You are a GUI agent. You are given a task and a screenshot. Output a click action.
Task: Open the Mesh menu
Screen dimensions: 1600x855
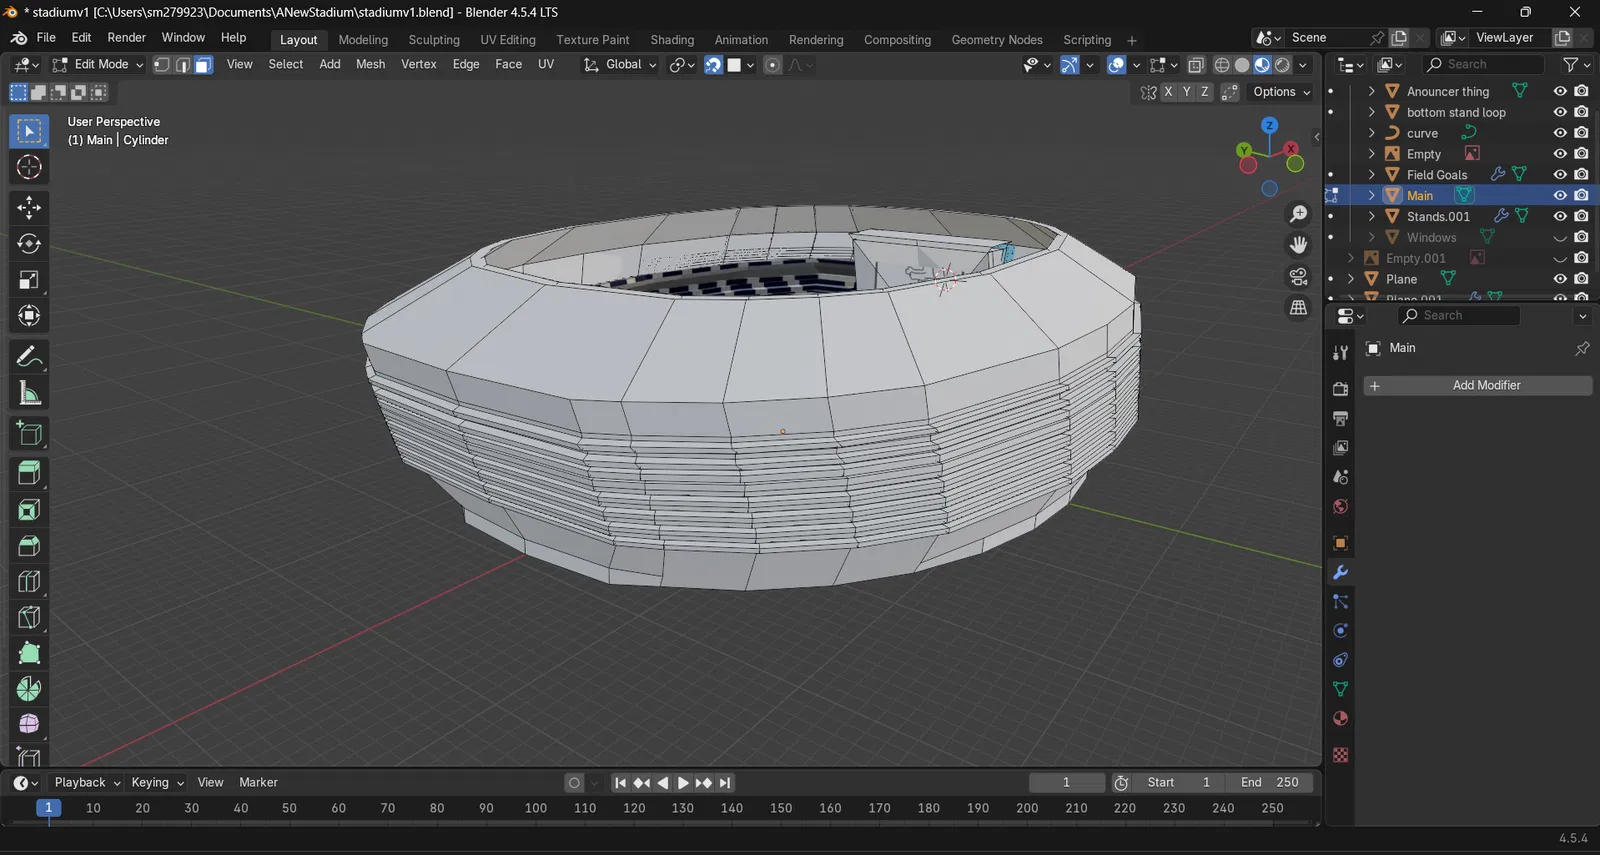point(370,64)
